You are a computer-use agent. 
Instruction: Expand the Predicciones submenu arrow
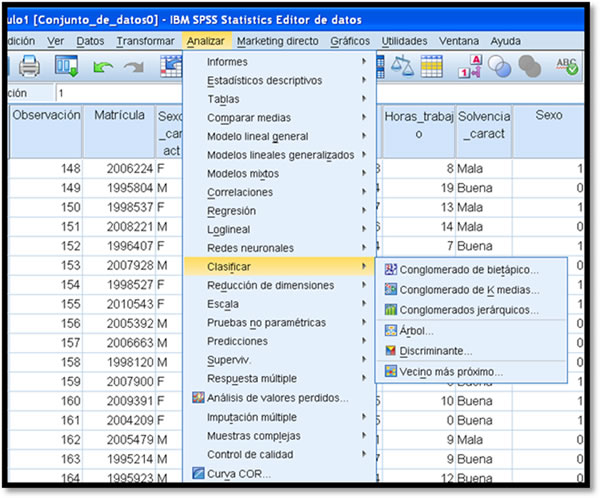364,341
